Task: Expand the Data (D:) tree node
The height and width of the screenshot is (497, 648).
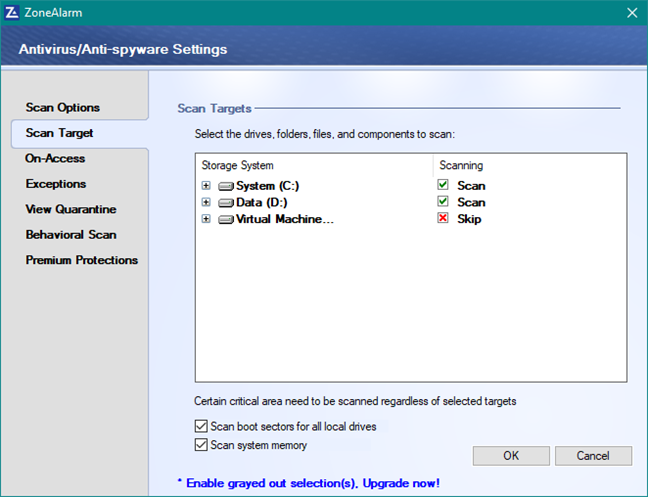Action: click(206, 202)
